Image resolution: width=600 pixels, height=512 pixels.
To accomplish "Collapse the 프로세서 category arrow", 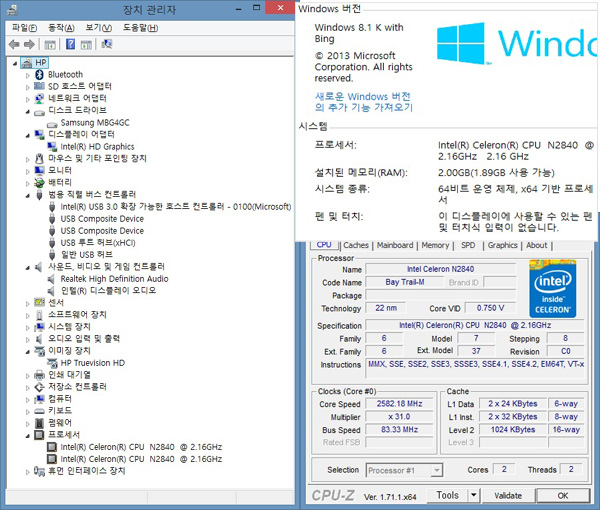I will (28, 436).
